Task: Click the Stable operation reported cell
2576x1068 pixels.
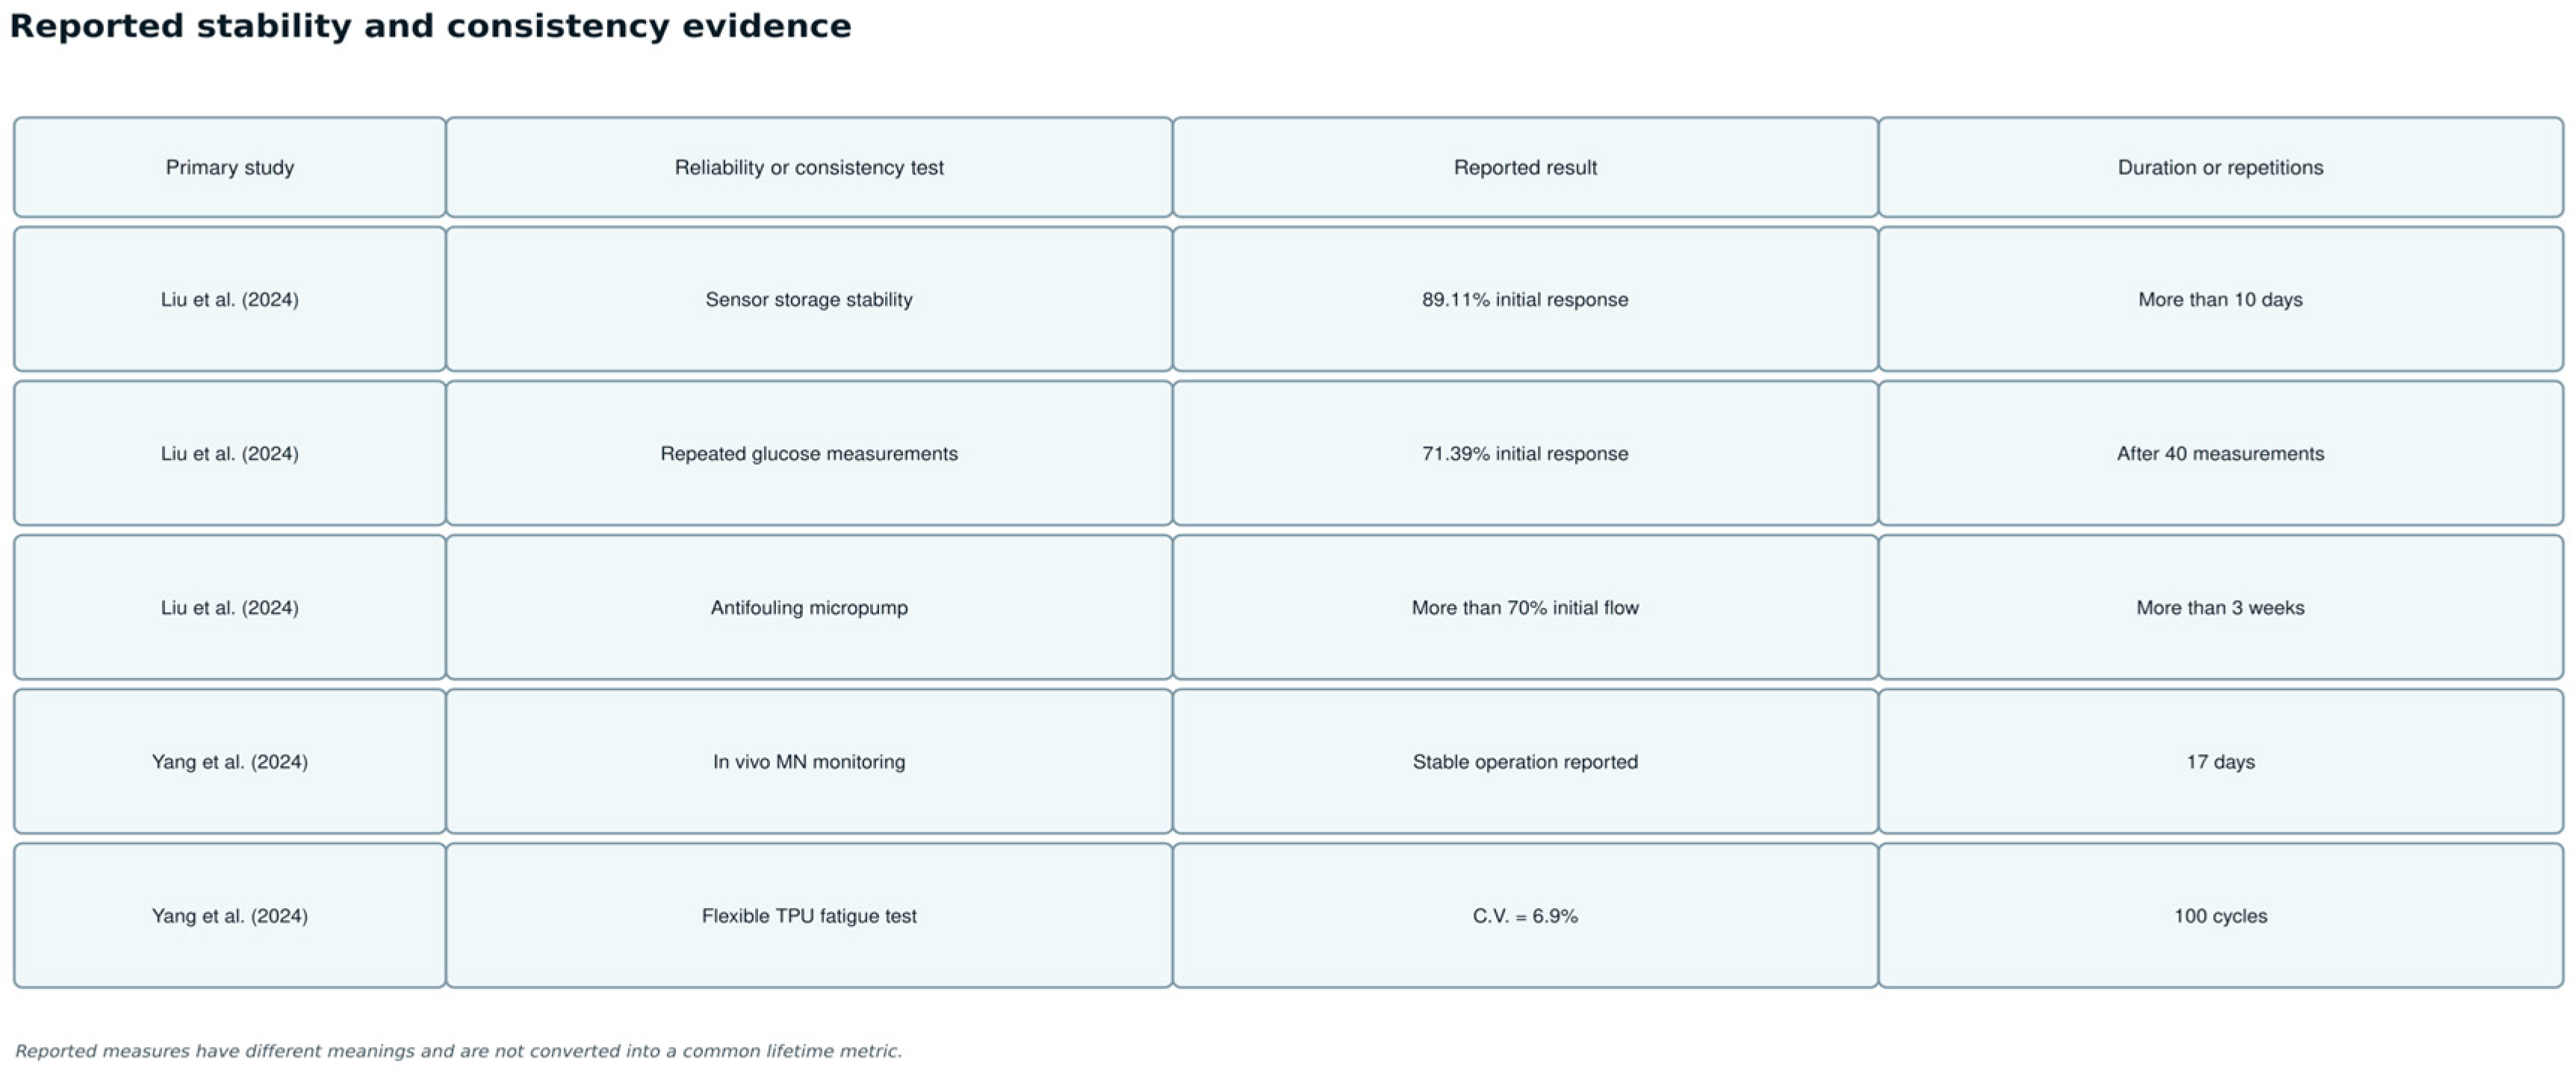Action: 1525,761
